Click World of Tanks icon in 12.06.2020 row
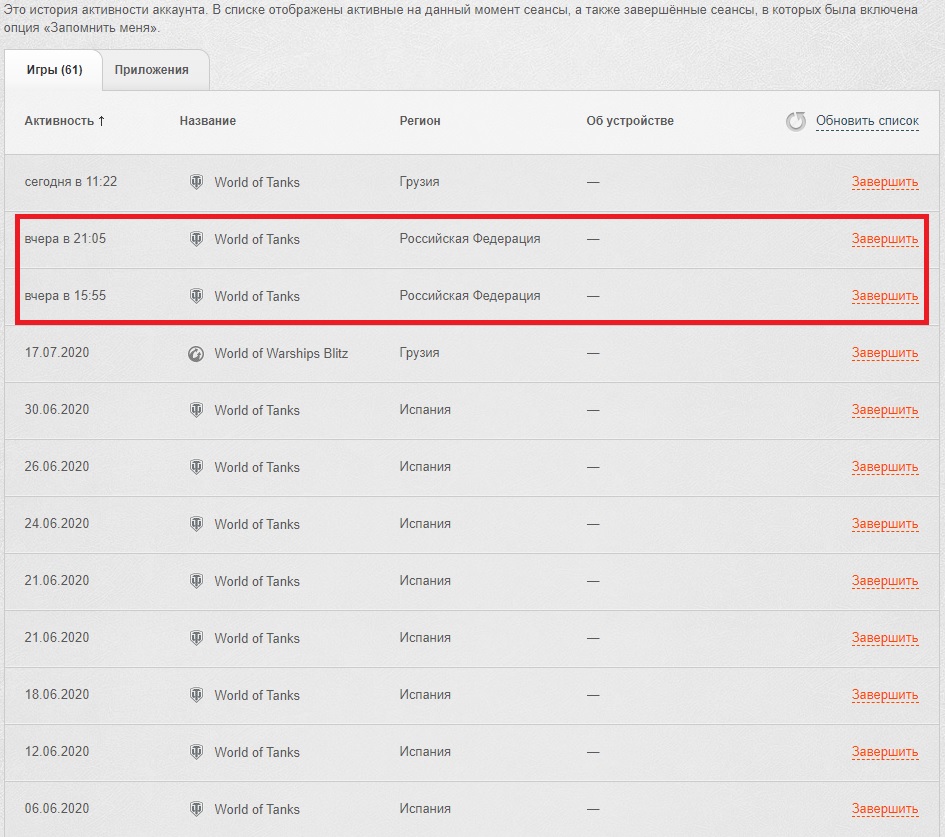The height and width of the screenshot is (837, 945). (196, 752)
